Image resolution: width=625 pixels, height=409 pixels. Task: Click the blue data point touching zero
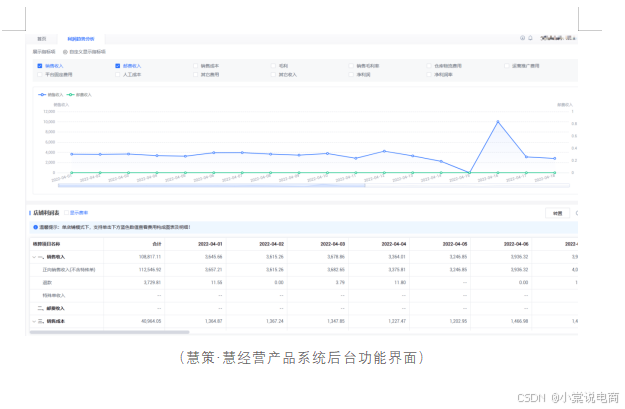pos(470,172)
